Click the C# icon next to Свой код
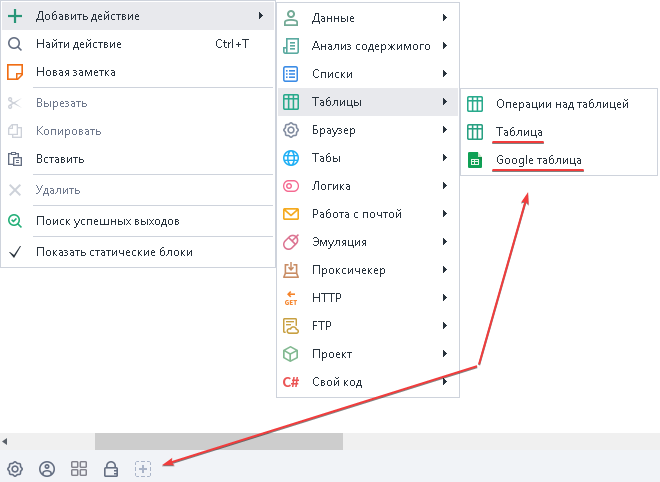 point(291,381)
